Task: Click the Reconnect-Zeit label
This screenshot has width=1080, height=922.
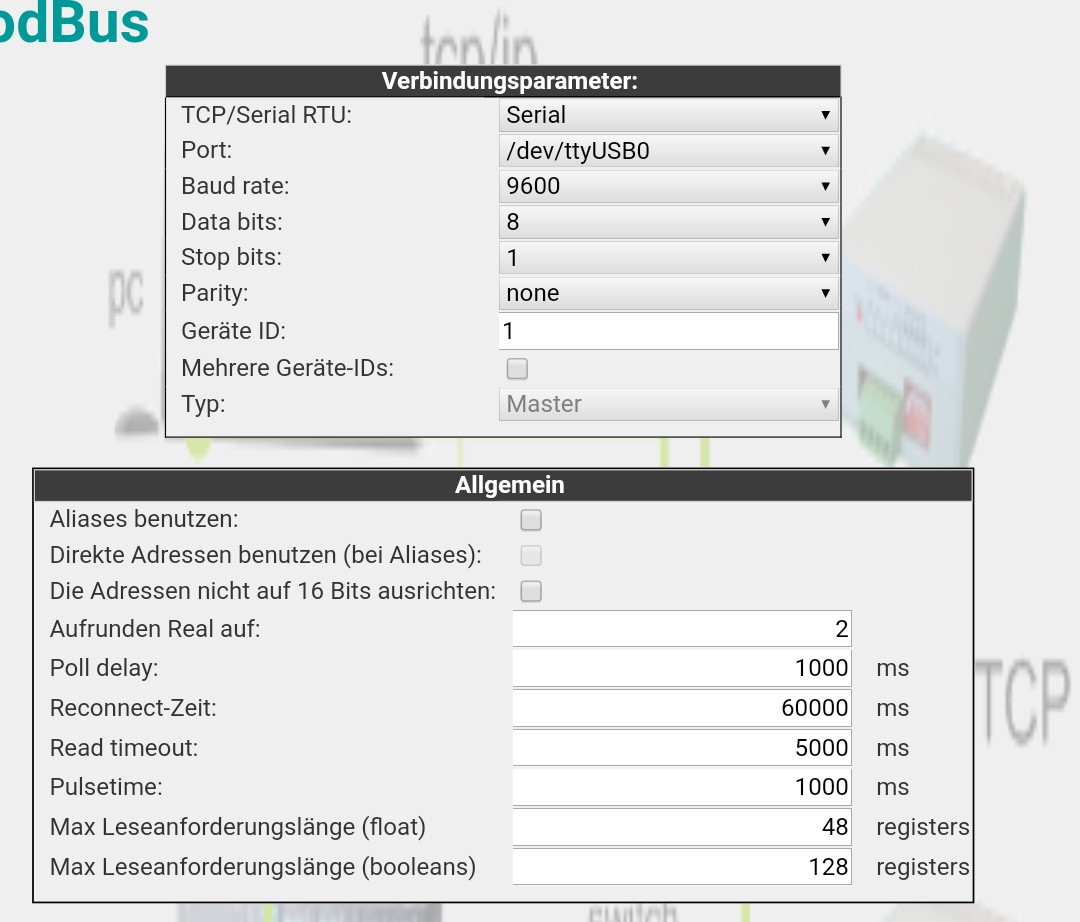Action: [x=133, y=708]
